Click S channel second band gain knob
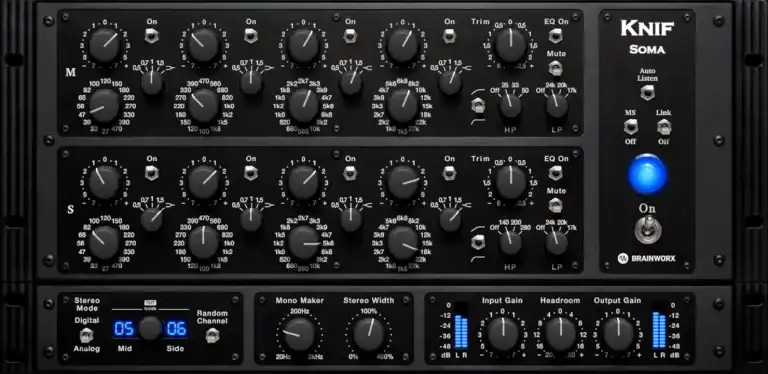Screen dimensions: 768x374 (204, 182)
